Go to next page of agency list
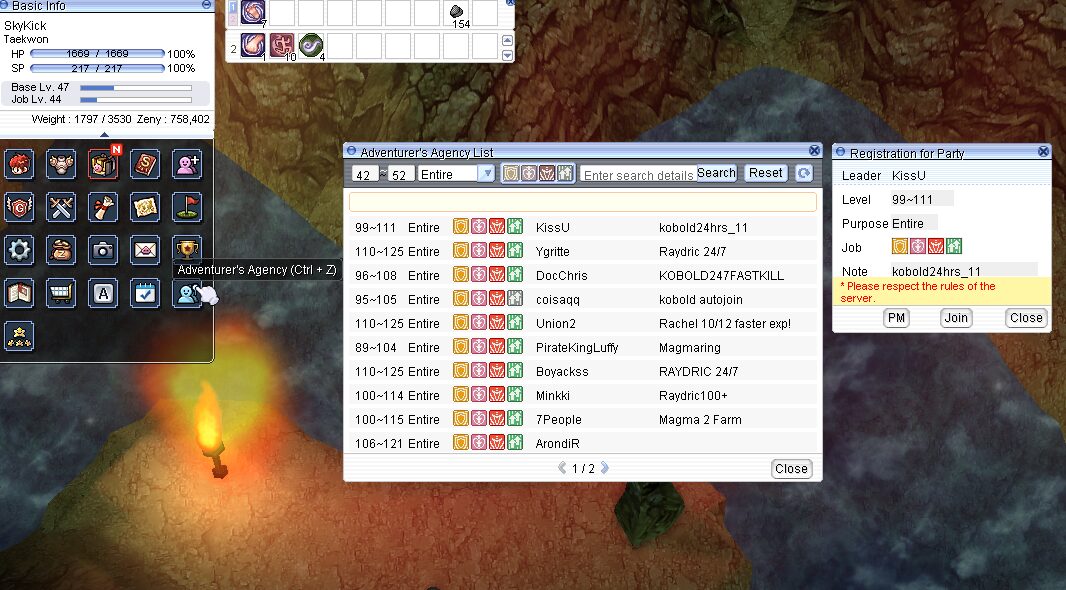The width and height of the screenshot is (1066, 590). tap(604, 468)
